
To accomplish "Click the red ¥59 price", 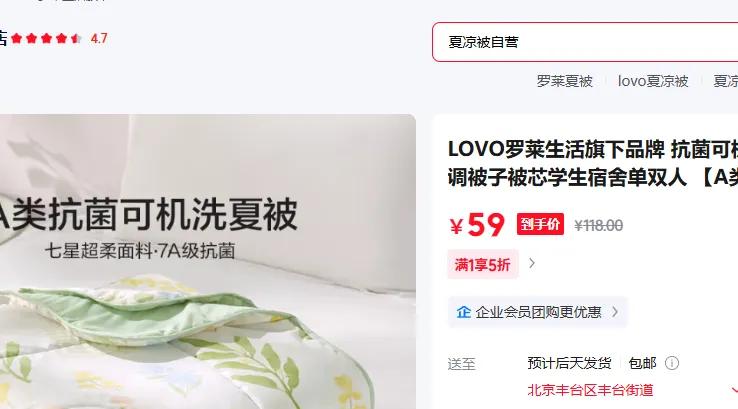I will pyautogui.click(x=477, y=225).
